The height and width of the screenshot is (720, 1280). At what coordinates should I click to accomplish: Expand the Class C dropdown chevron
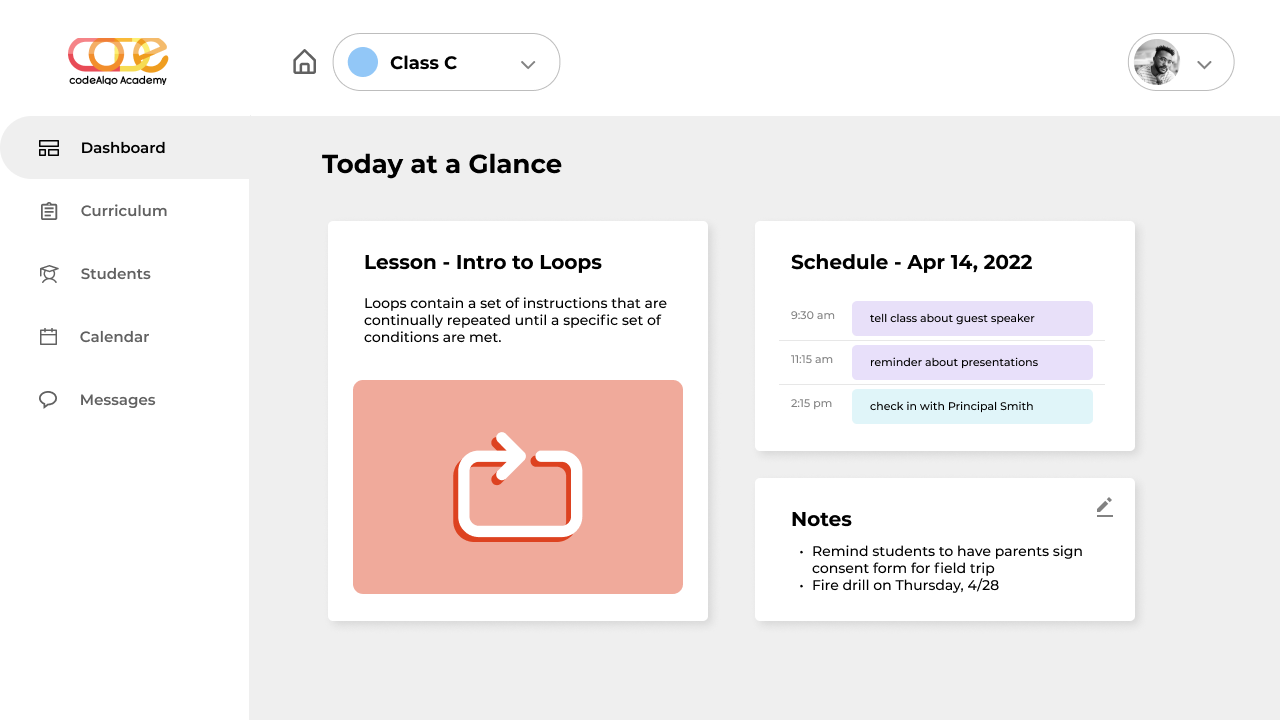coord(528,64)
